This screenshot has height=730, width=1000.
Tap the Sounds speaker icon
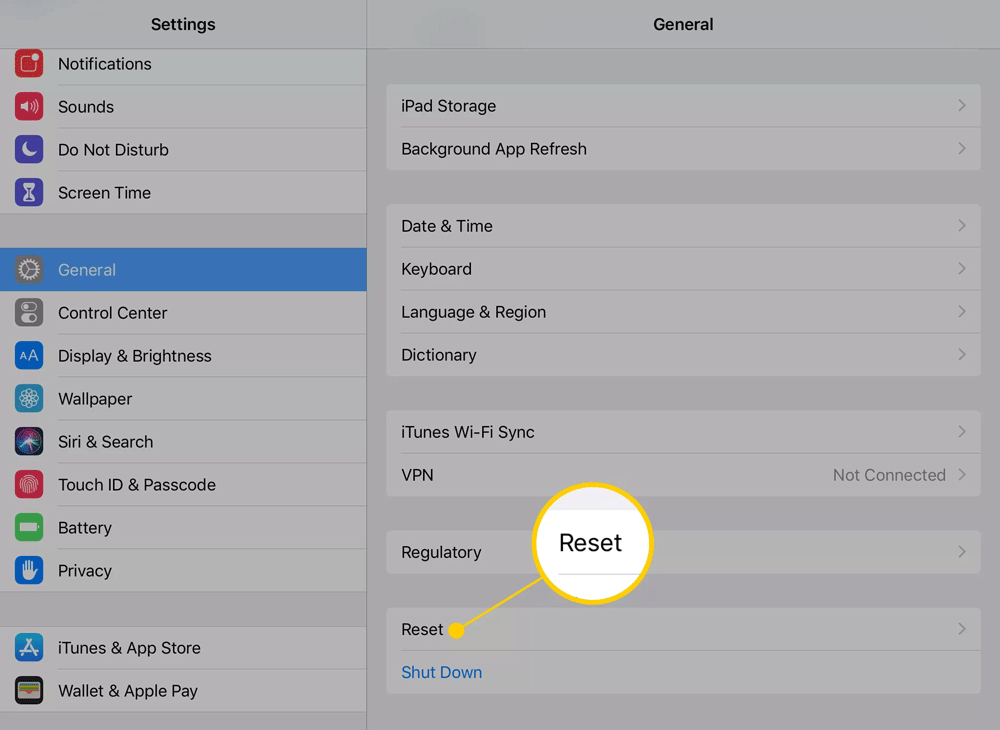click(29, 106)
